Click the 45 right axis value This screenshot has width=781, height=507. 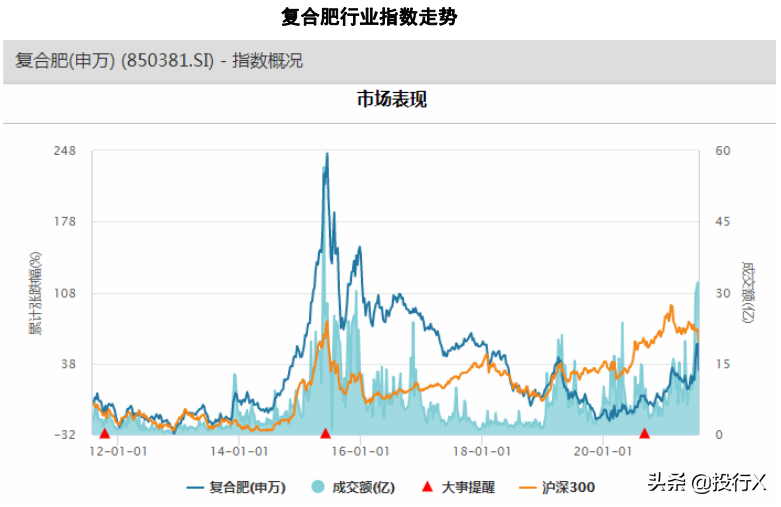(x=723, y=222)
